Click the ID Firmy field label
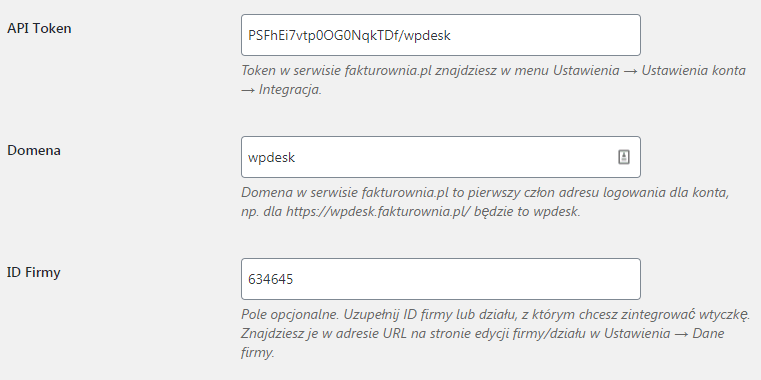Screen dimensions: 761x380 coord(33,272)
